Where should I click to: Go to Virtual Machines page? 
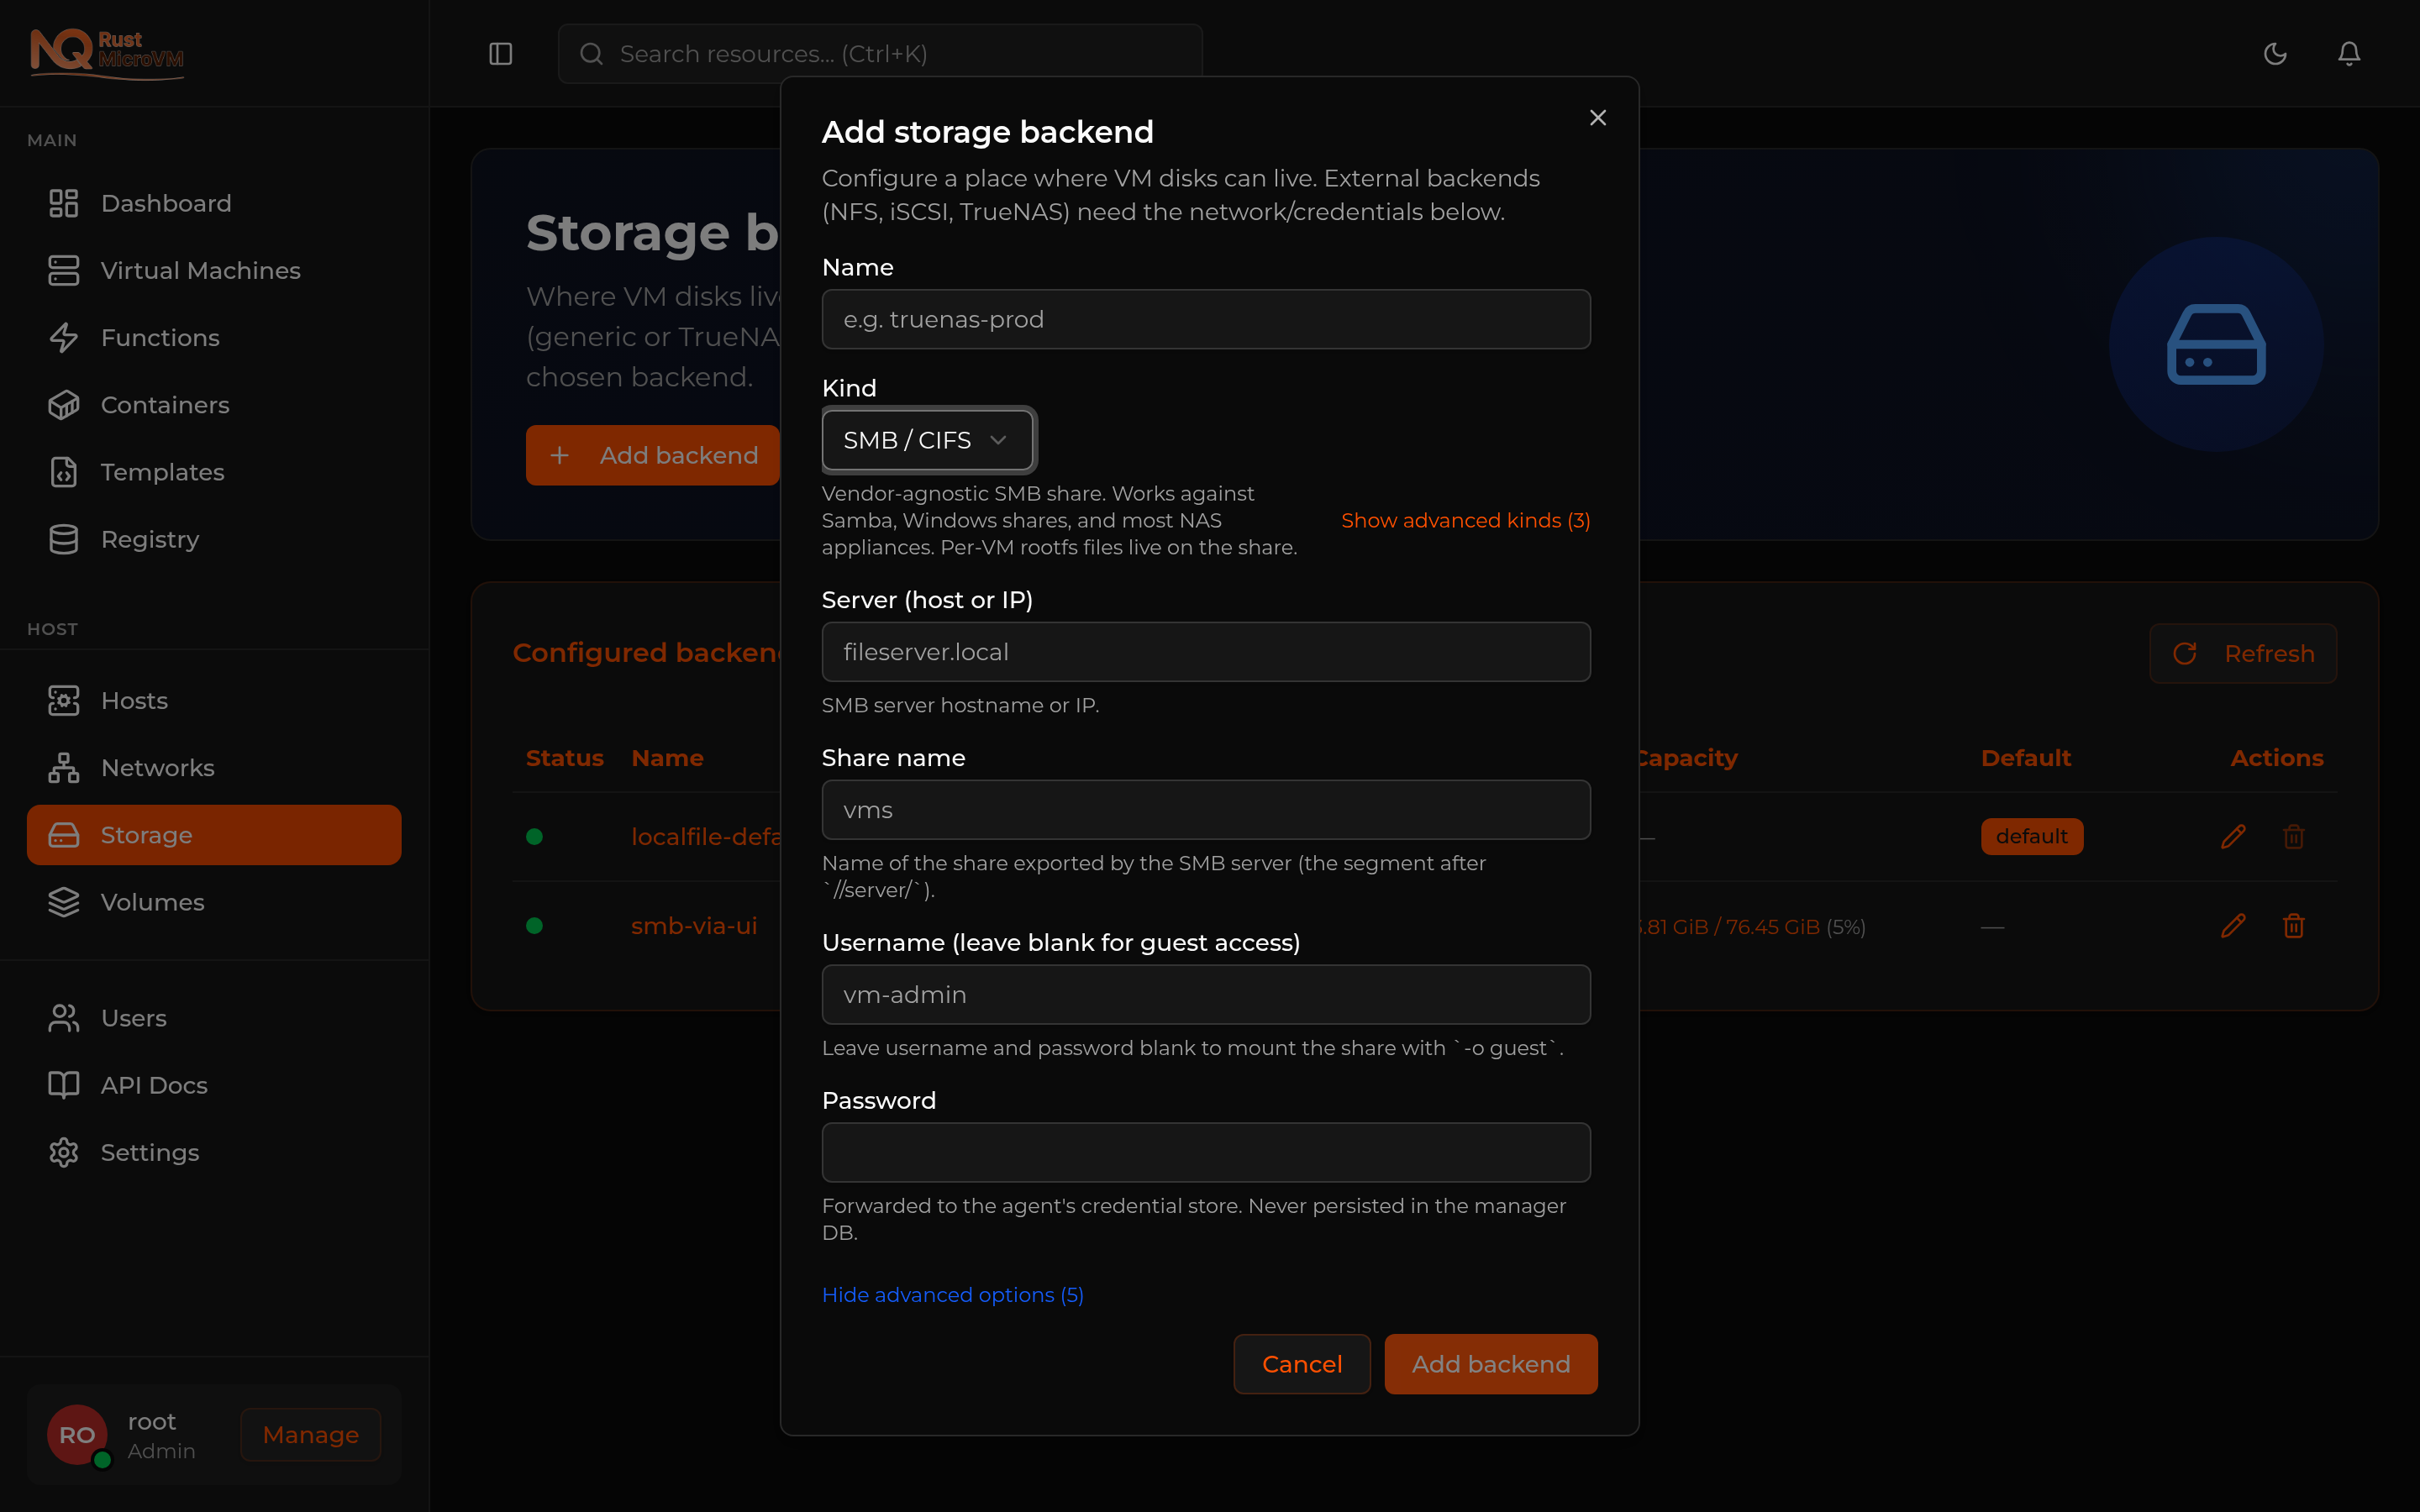tap(214, 270)
